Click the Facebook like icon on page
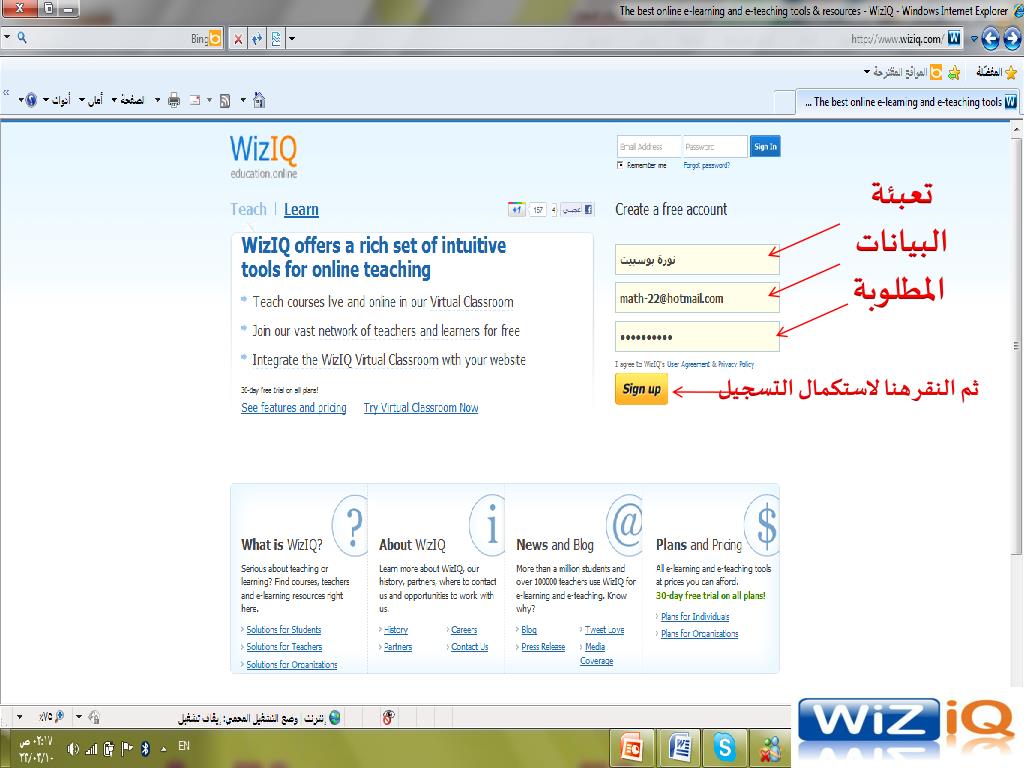 pyautogui.click(x=577, y=210)
